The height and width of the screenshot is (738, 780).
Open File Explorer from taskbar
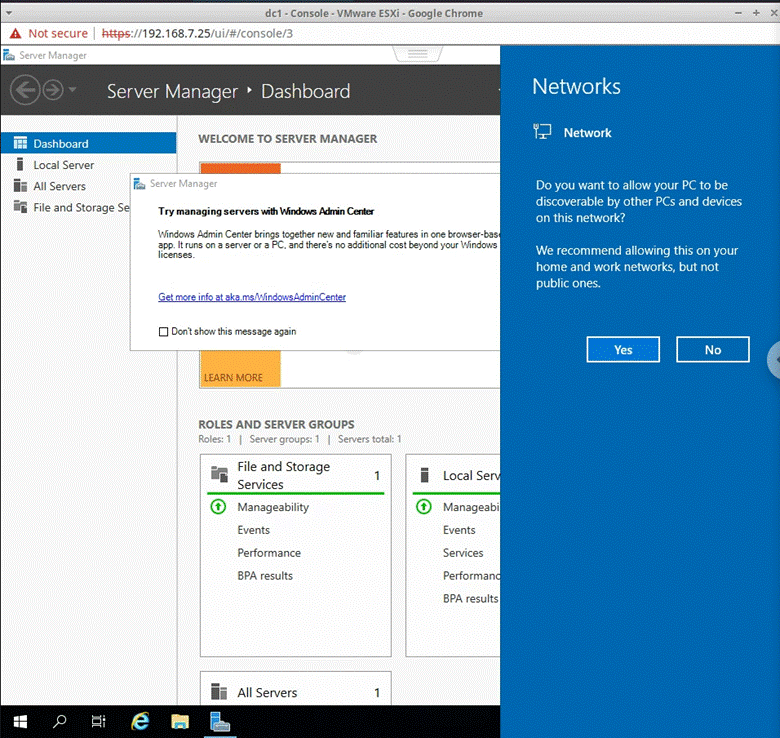coord(180,721)
